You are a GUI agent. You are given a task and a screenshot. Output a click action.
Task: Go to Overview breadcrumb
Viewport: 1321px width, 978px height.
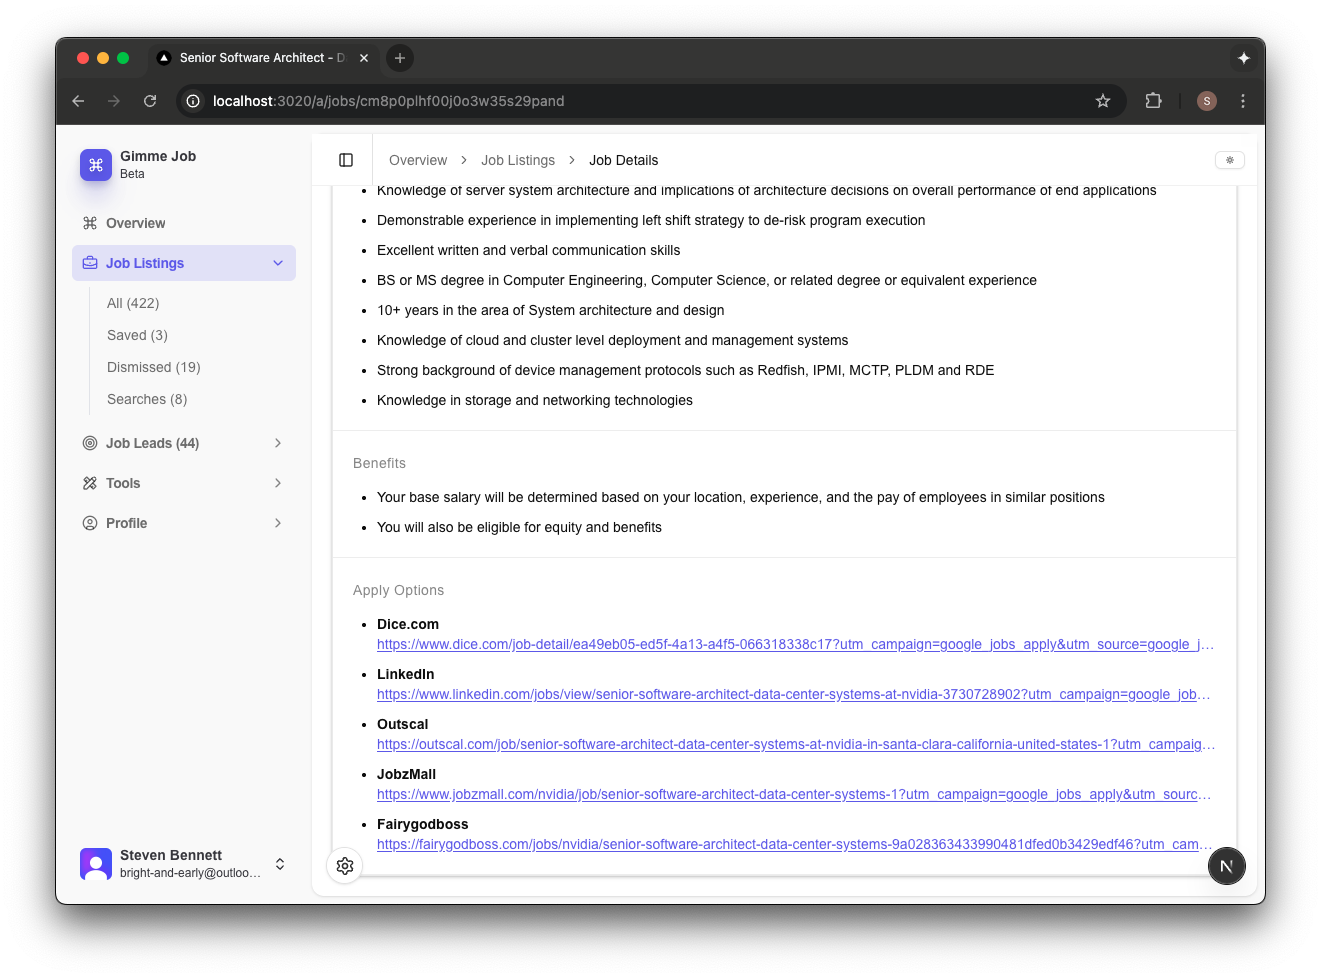(x=418, y=160)
